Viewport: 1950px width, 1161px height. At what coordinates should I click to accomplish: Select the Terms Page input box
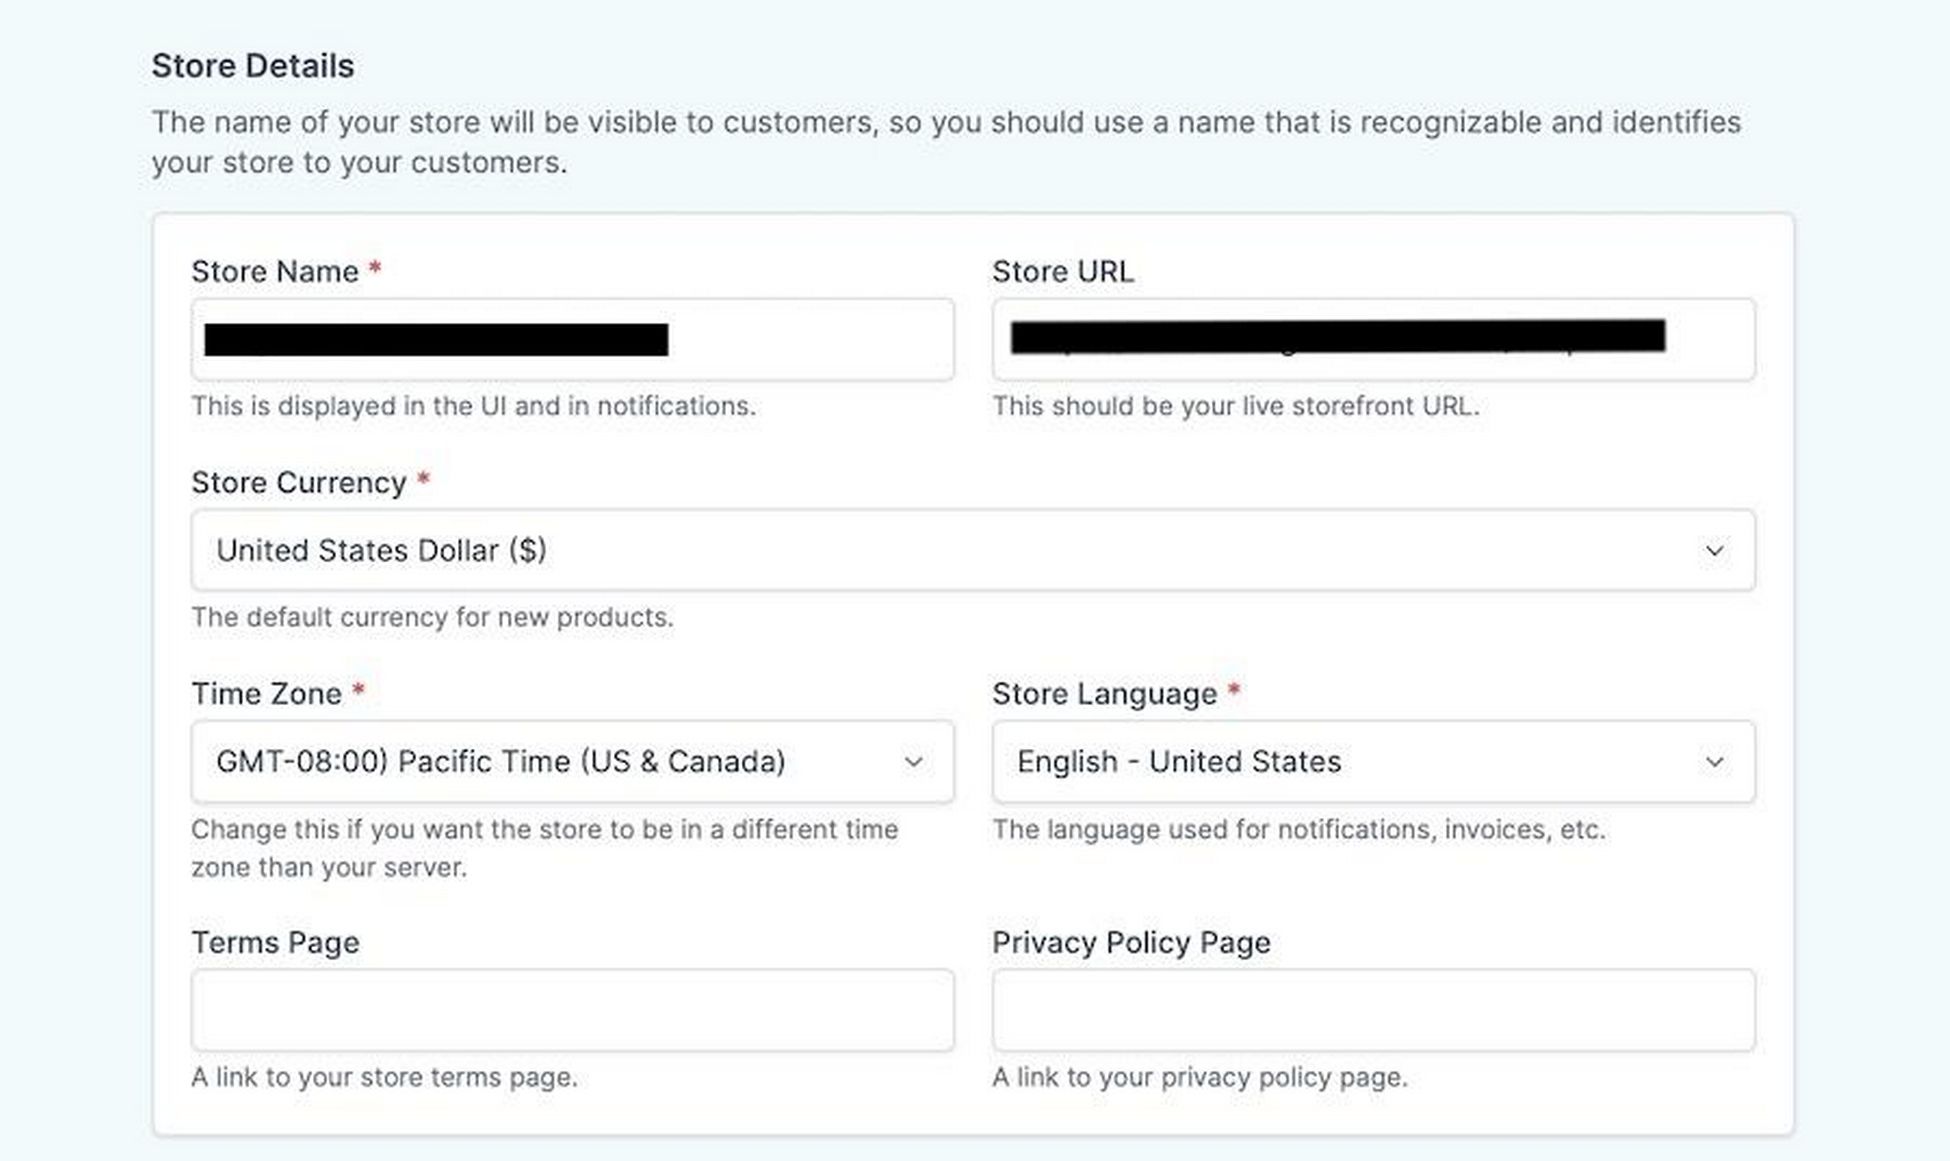(x=572, y=1010)
